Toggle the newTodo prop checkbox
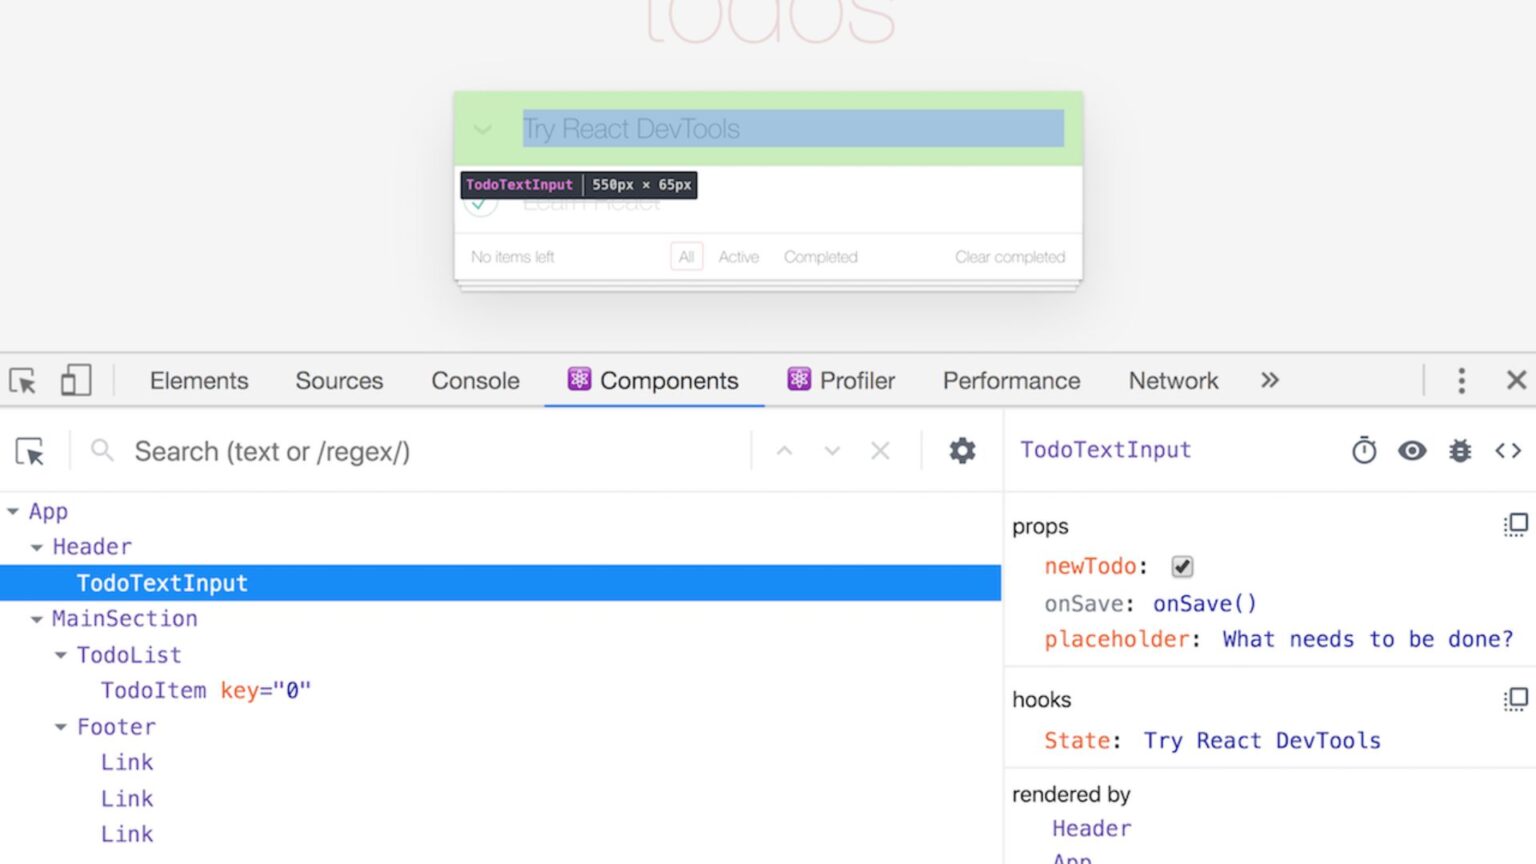The image size is (1536, 864). (1181, 566)
